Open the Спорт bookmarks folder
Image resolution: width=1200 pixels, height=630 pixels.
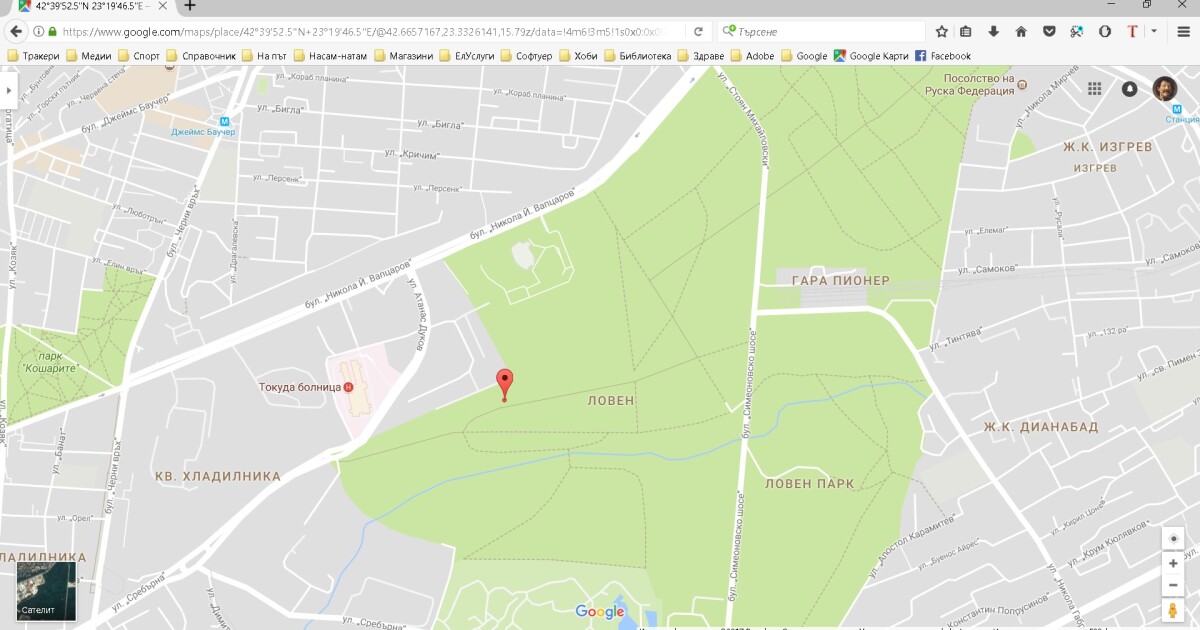[139, 56]
